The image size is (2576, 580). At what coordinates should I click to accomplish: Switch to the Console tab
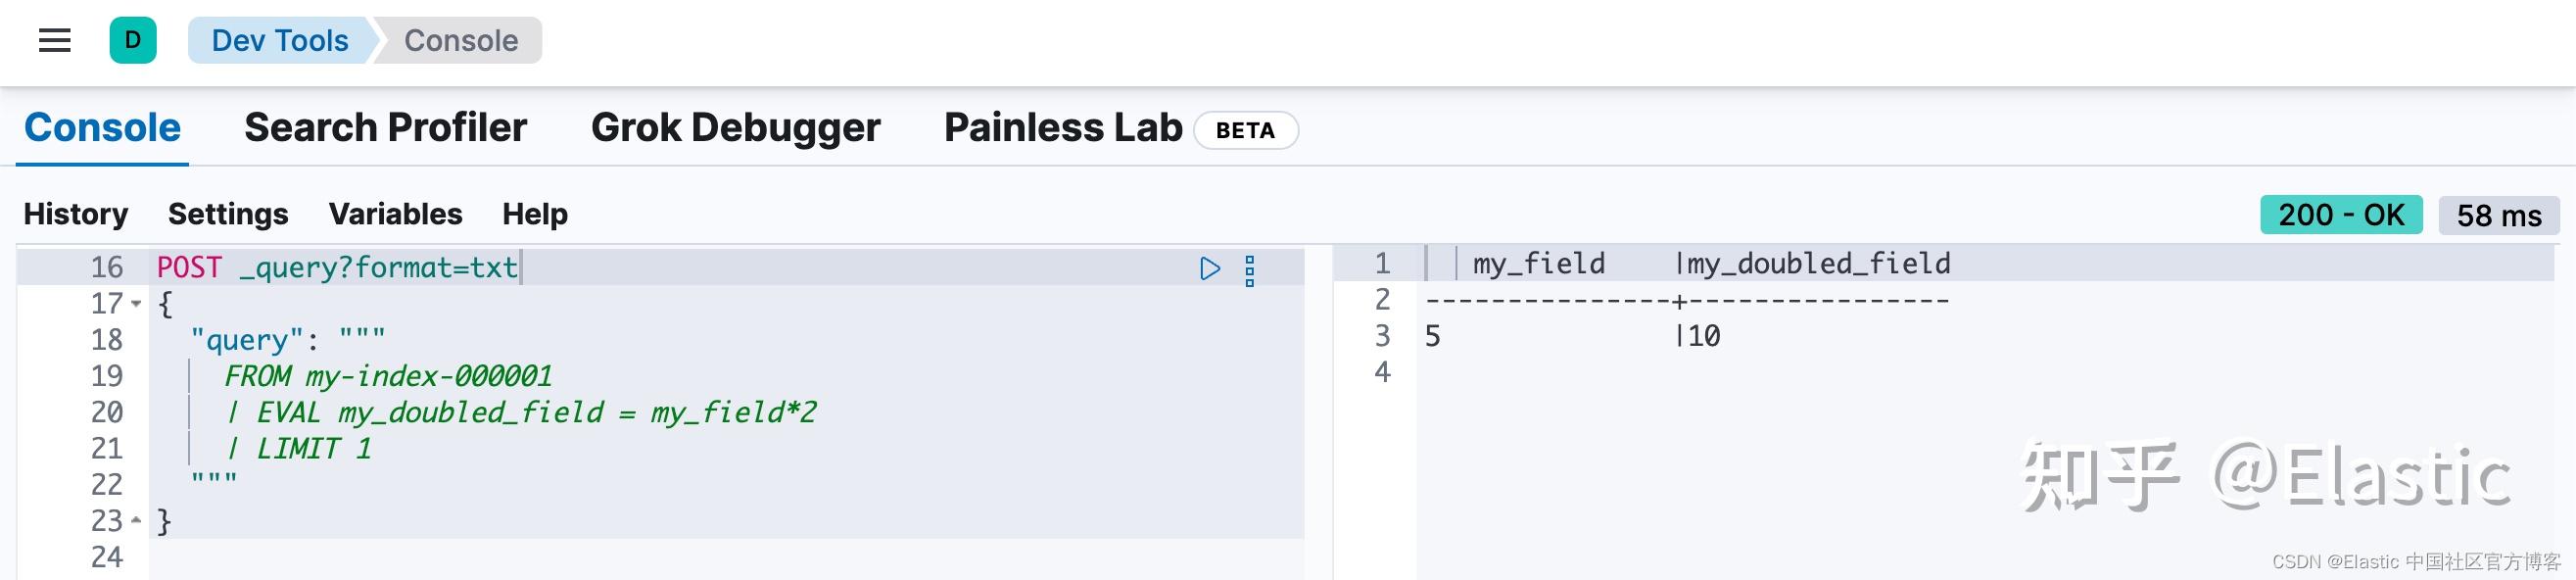point(102,128)
